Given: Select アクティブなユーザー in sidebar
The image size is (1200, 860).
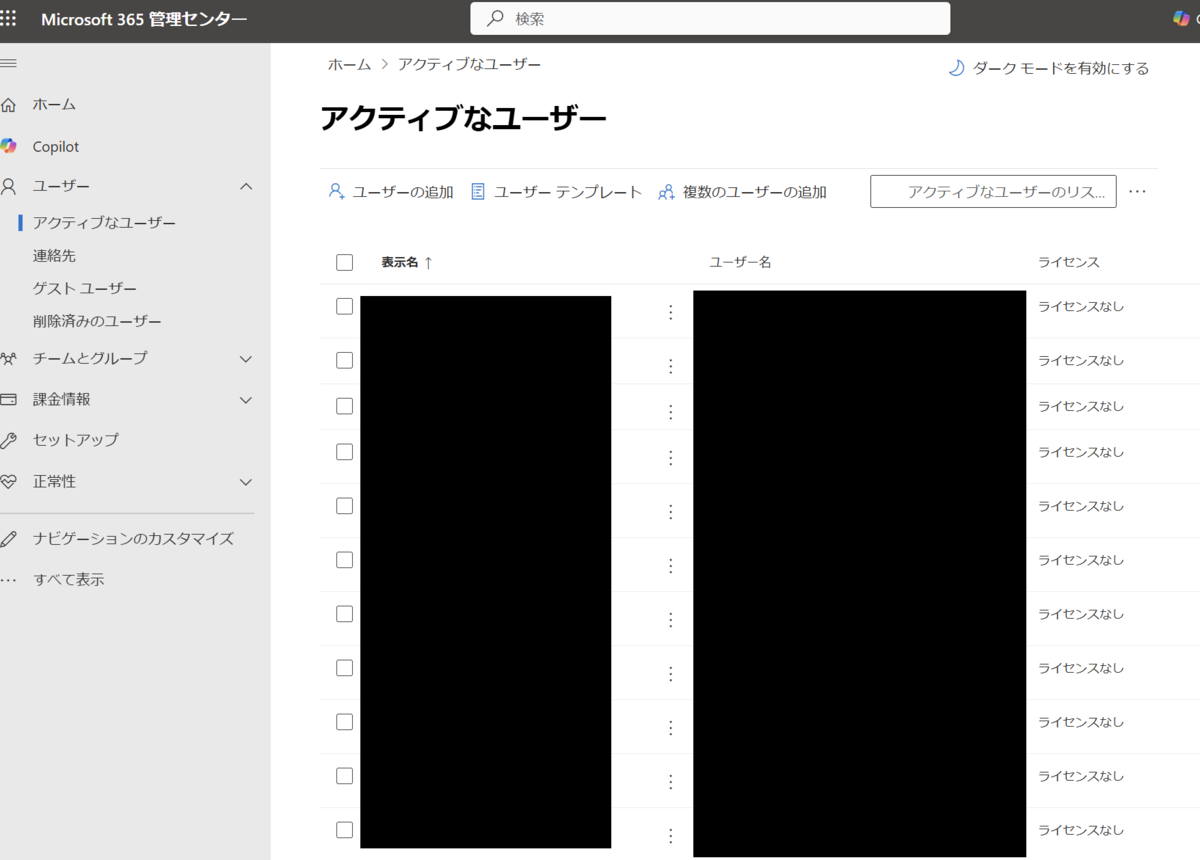Looking at the screenshot, I should 104,222.
